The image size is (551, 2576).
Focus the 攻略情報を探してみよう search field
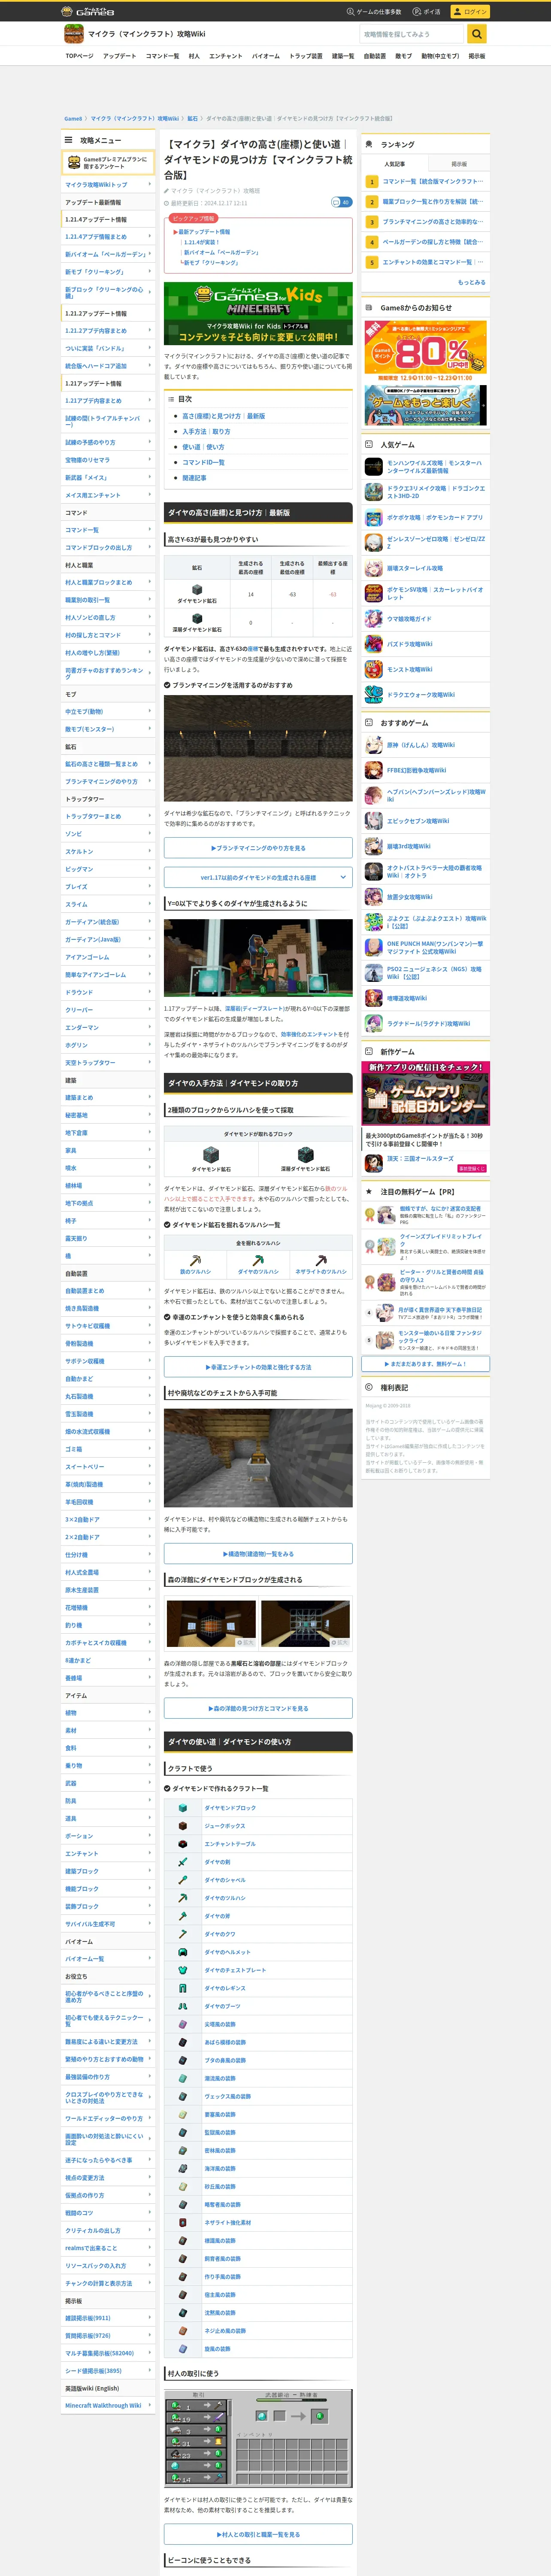coord(413,34)
